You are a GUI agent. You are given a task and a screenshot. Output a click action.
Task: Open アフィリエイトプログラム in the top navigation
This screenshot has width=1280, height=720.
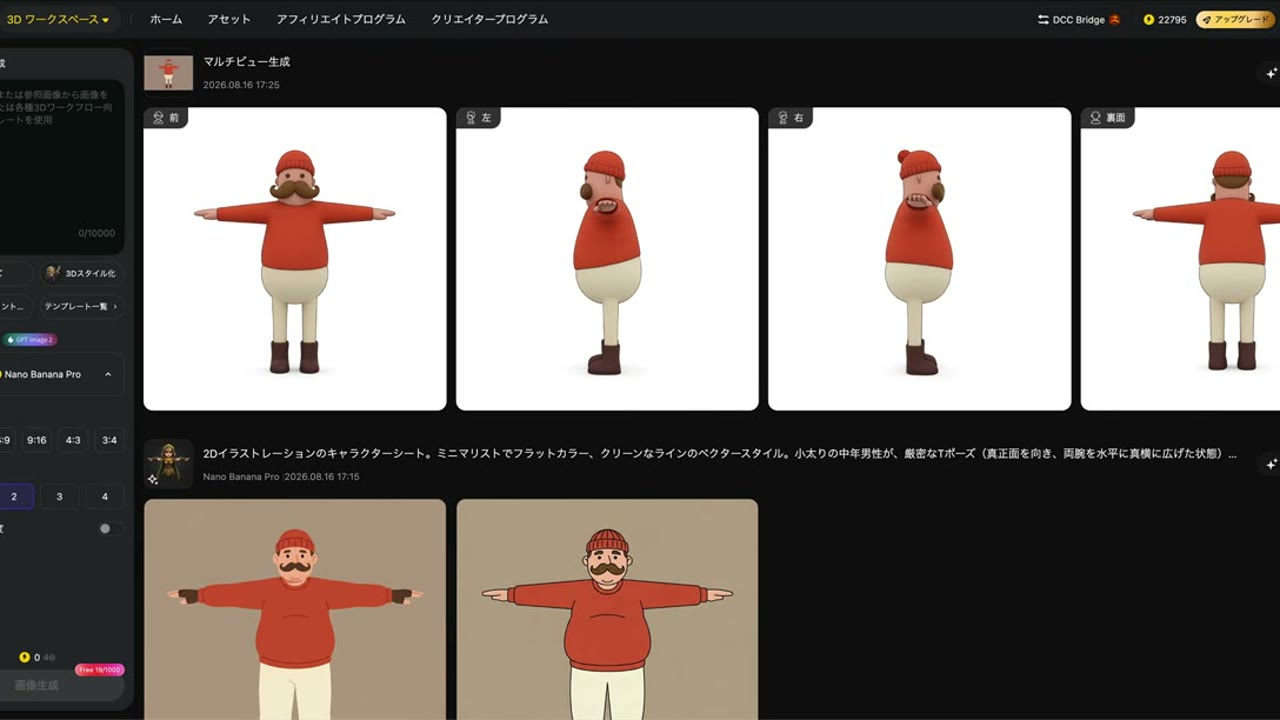341,19
